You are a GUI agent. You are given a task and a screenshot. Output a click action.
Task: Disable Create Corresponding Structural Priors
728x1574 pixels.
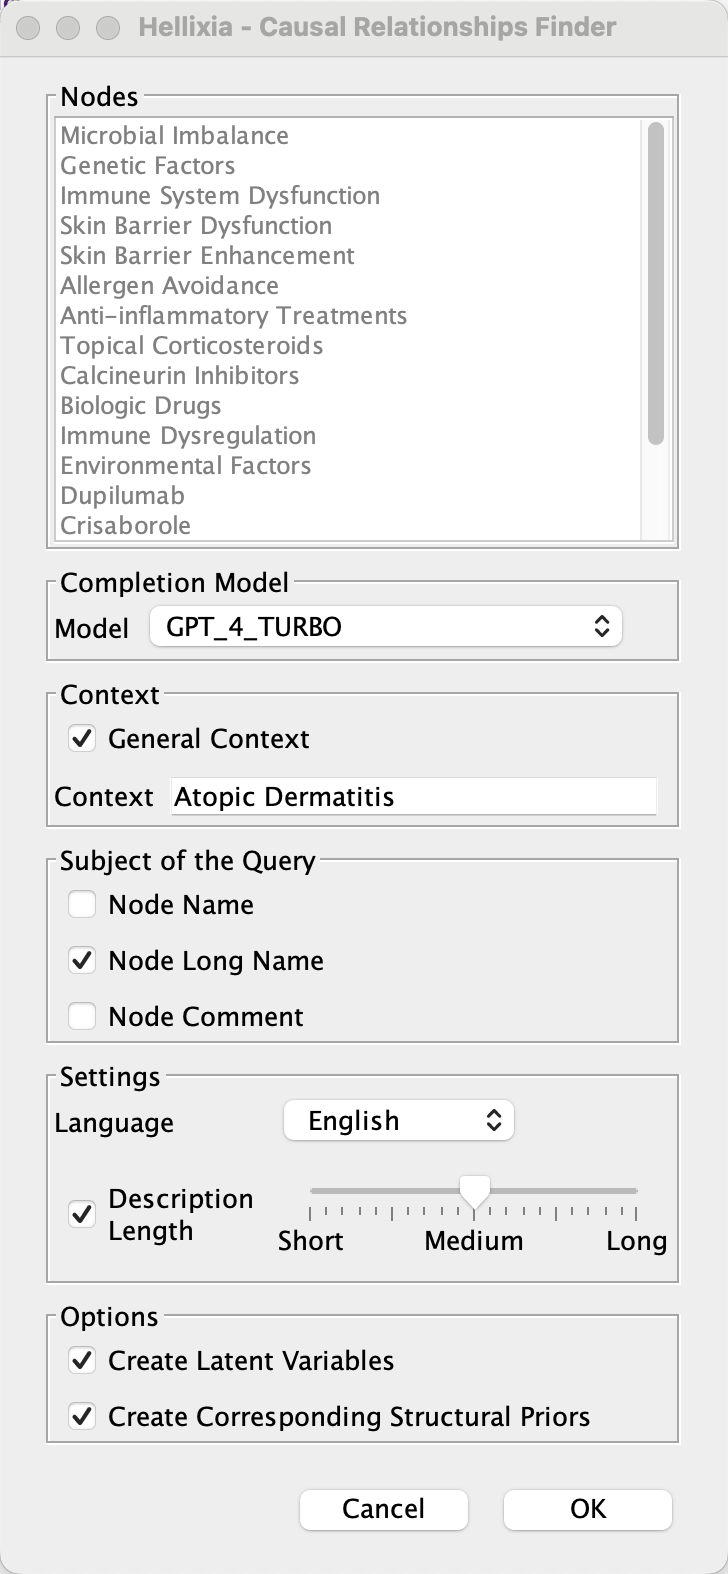click(x=82, y=1417)
